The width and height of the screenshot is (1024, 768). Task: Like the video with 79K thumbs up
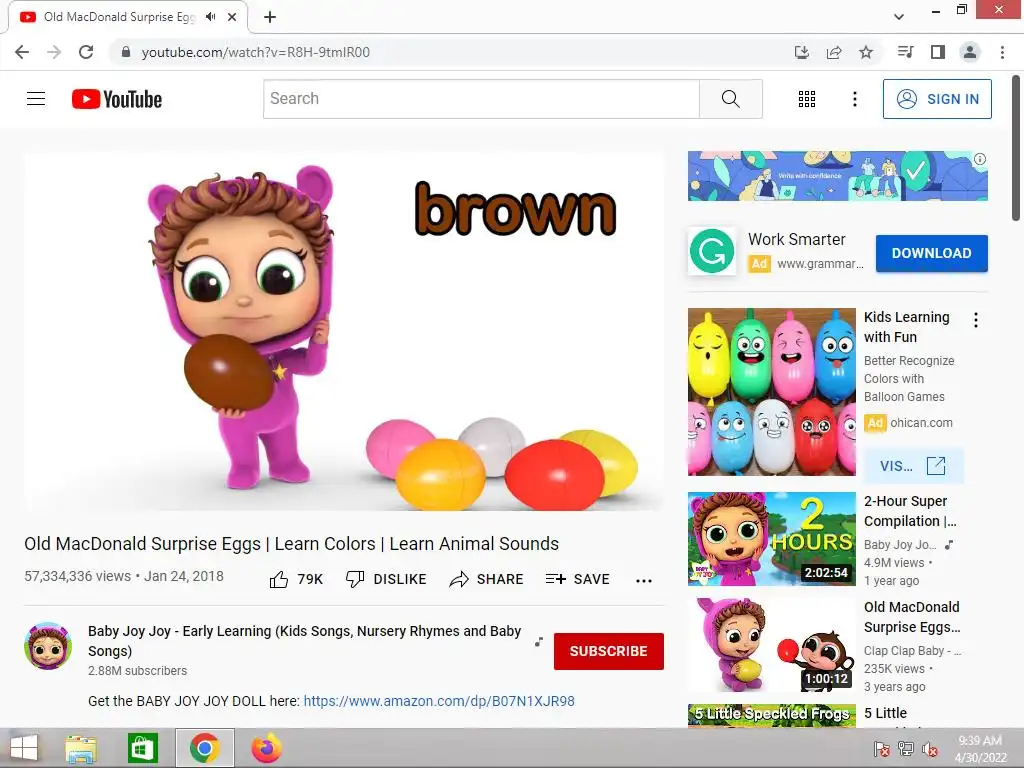[296, 579]
